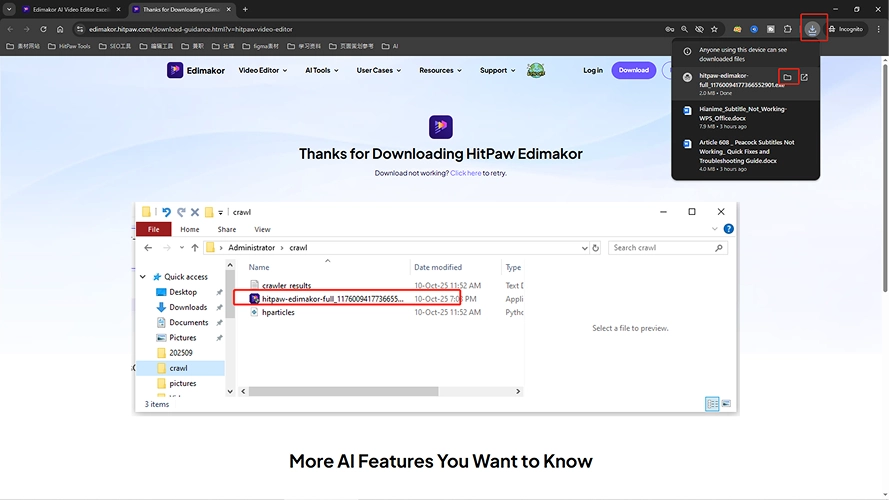Expand the Support menu
This screenshot has height=500, width=889.
point(497,70)
